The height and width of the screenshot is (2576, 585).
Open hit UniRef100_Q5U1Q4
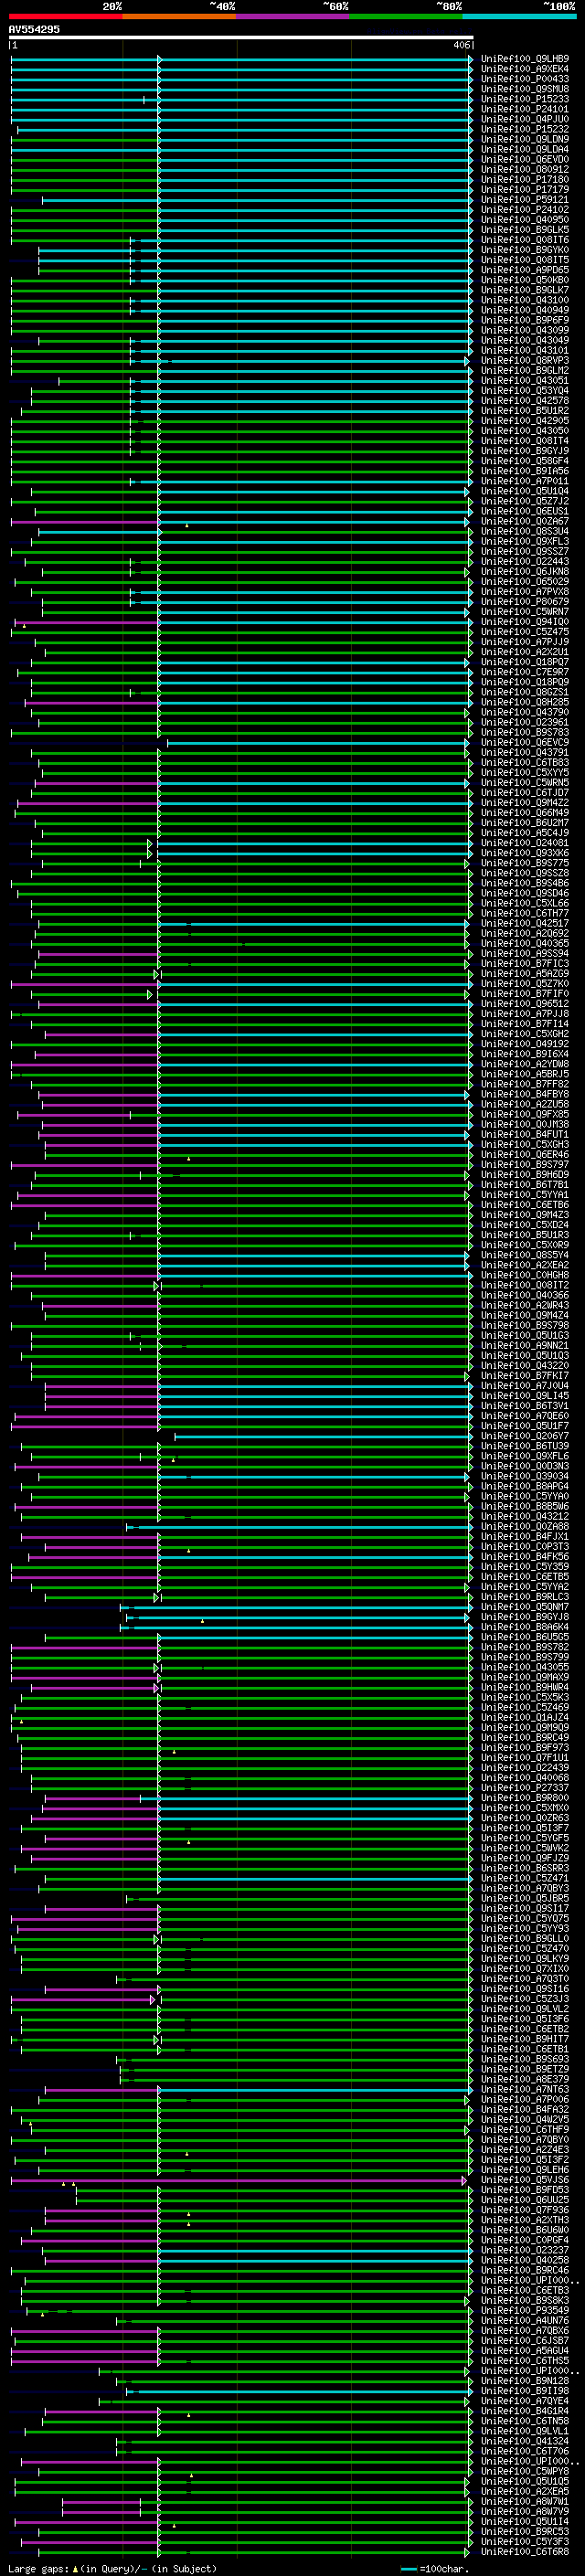[x=525, y=491]
